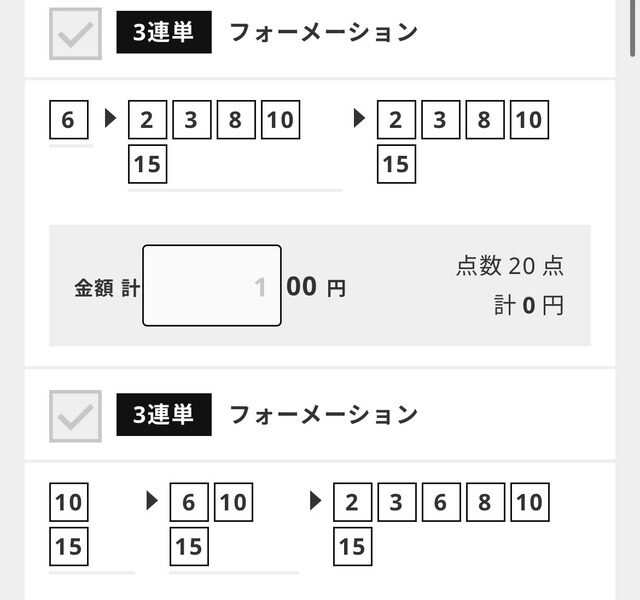
Task: Toggle the second 3連単 formation checkbox
Action: click(x=75, y=416)
